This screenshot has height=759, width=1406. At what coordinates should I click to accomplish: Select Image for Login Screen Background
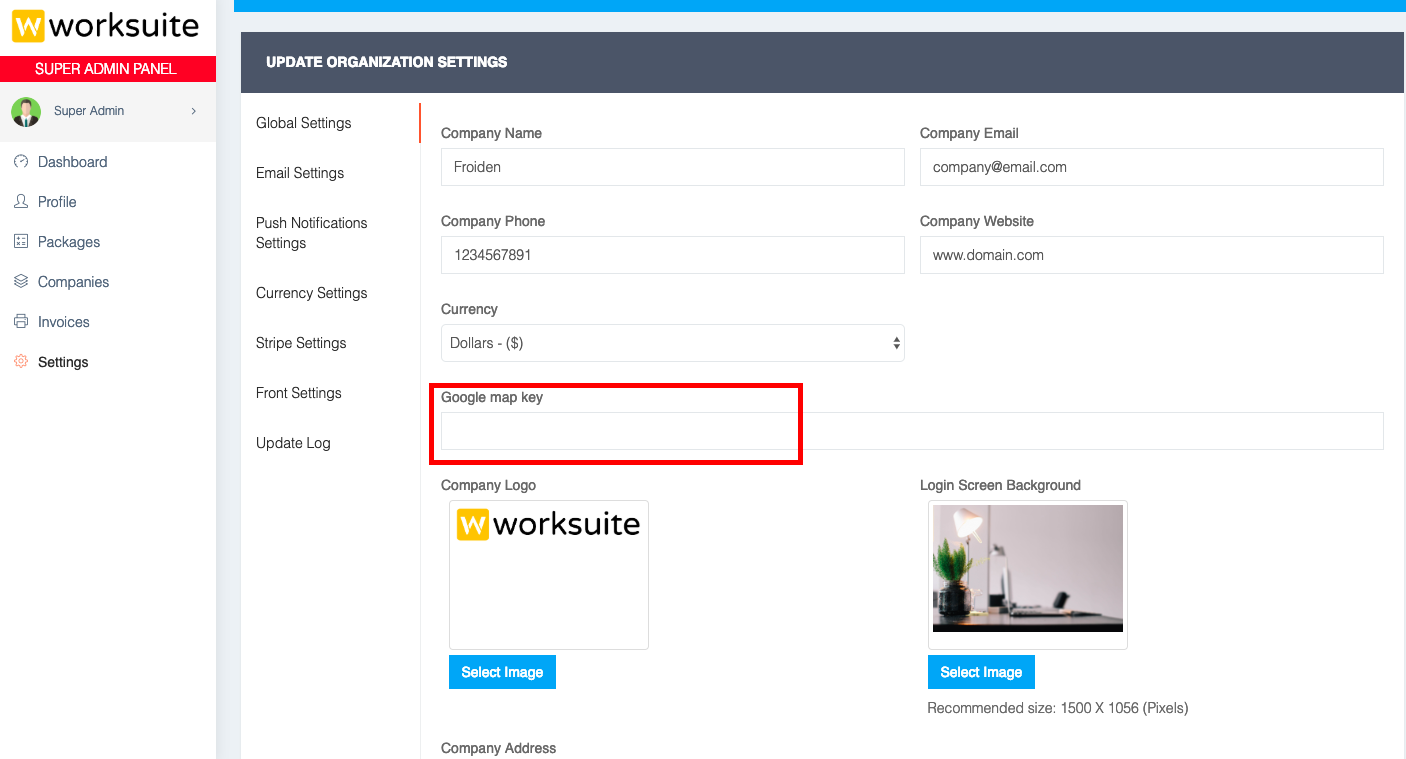point(981,672)
